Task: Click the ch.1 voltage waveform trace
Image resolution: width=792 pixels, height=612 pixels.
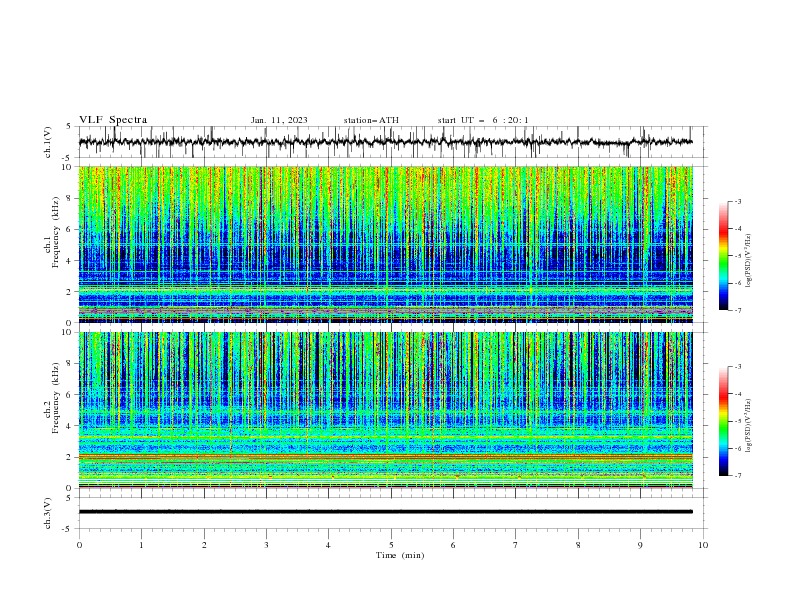Action: tap(385, 142)
